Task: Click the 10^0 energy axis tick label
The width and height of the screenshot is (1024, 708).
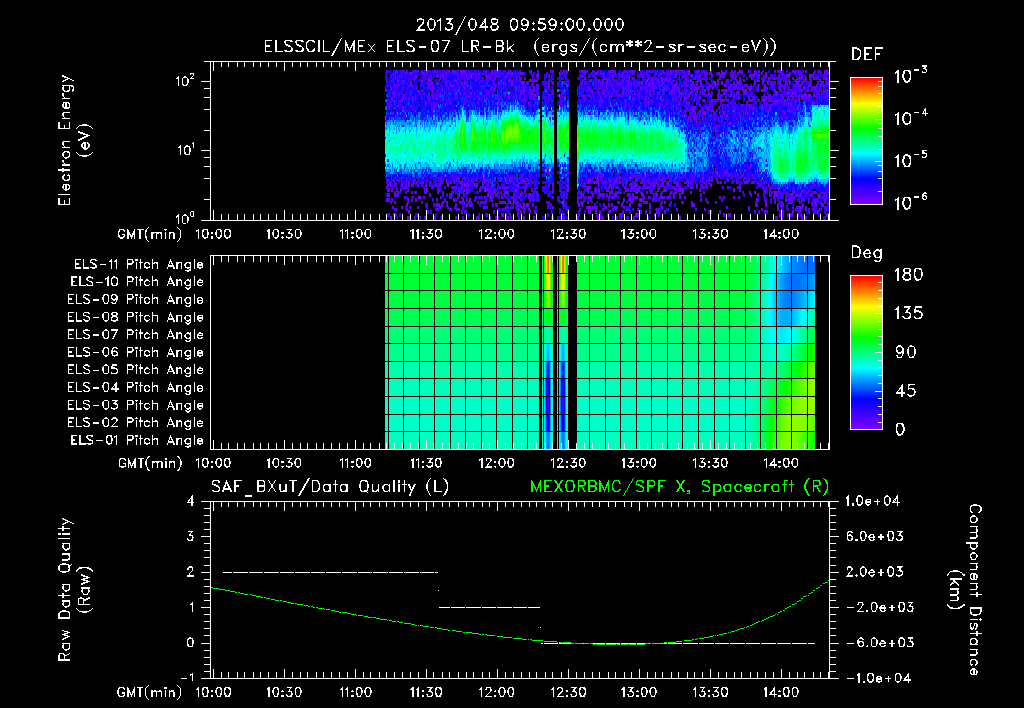Action: click(x=185, y=217)
